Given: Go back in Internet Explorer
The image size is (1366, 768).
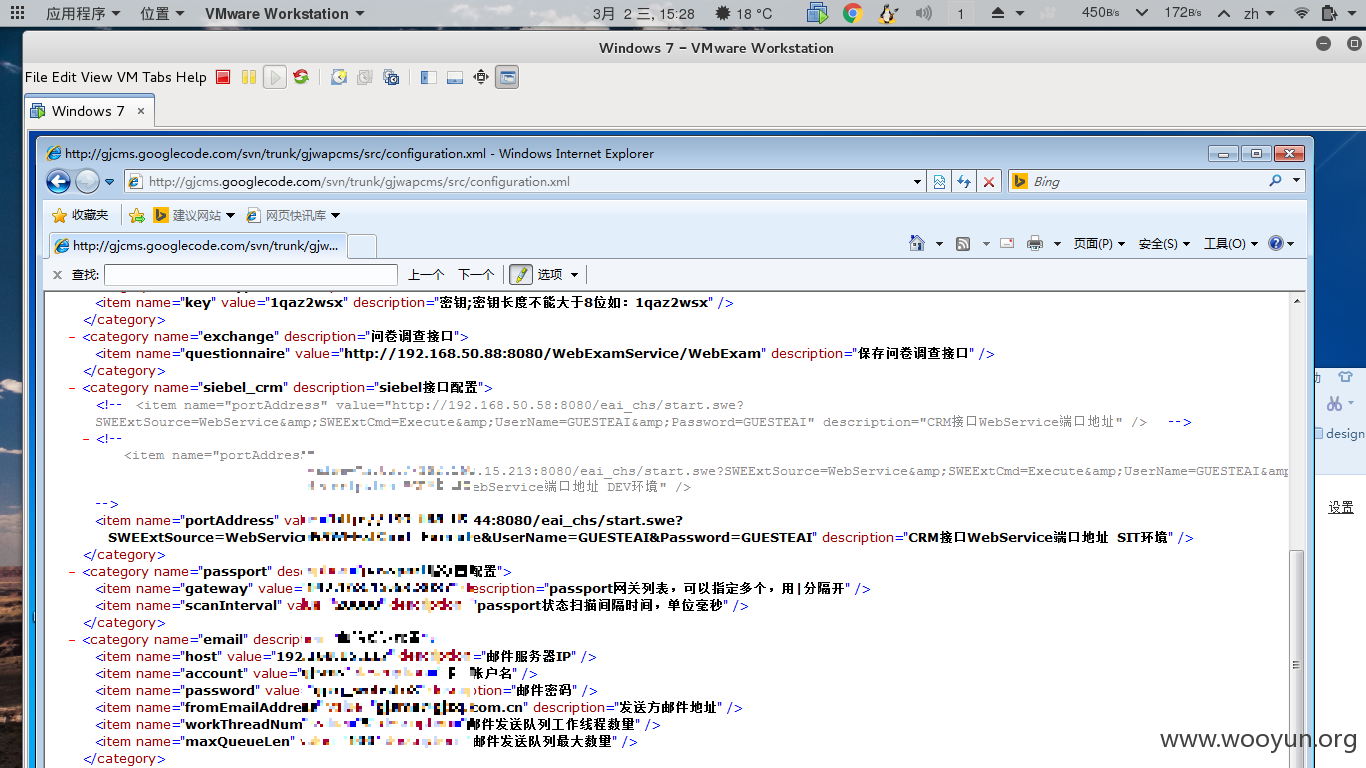Looking at the screenshot, I should pyautogui.click(x=59, y=181).
